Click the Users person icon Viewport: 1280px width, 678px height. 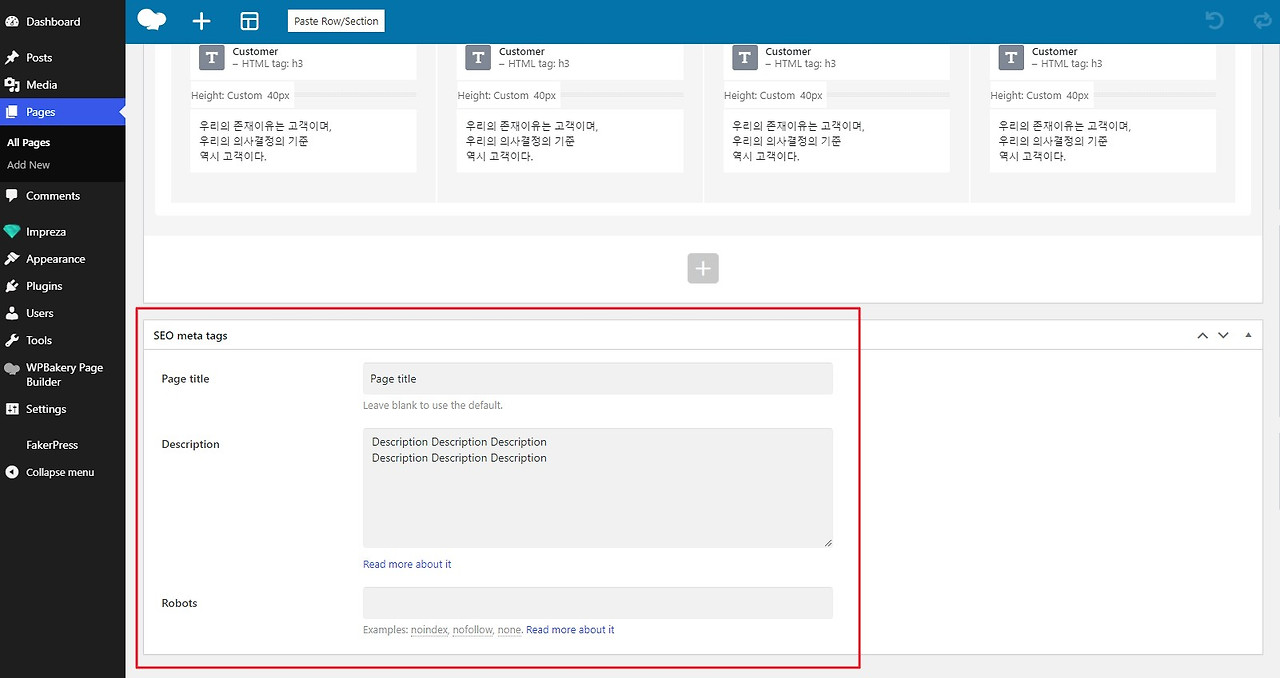point(12,313)
